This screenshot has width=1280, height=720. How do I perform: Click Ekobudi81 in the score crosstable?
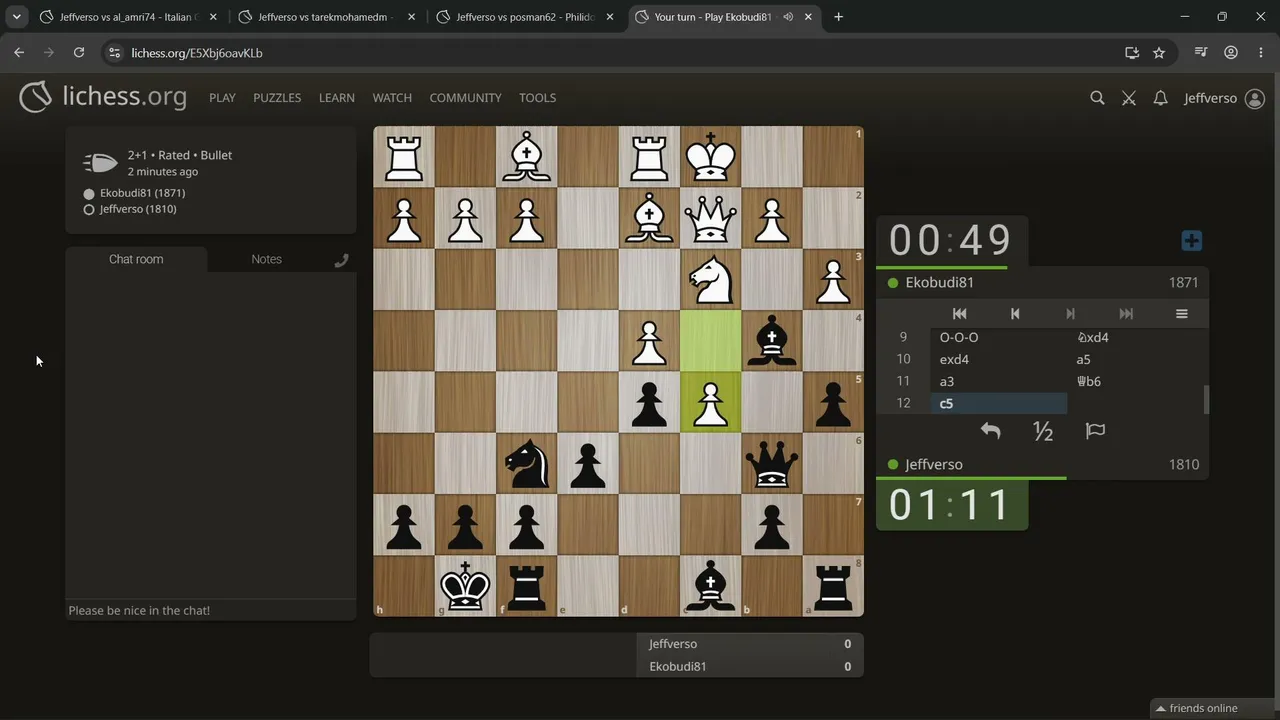tap(677, 667)
